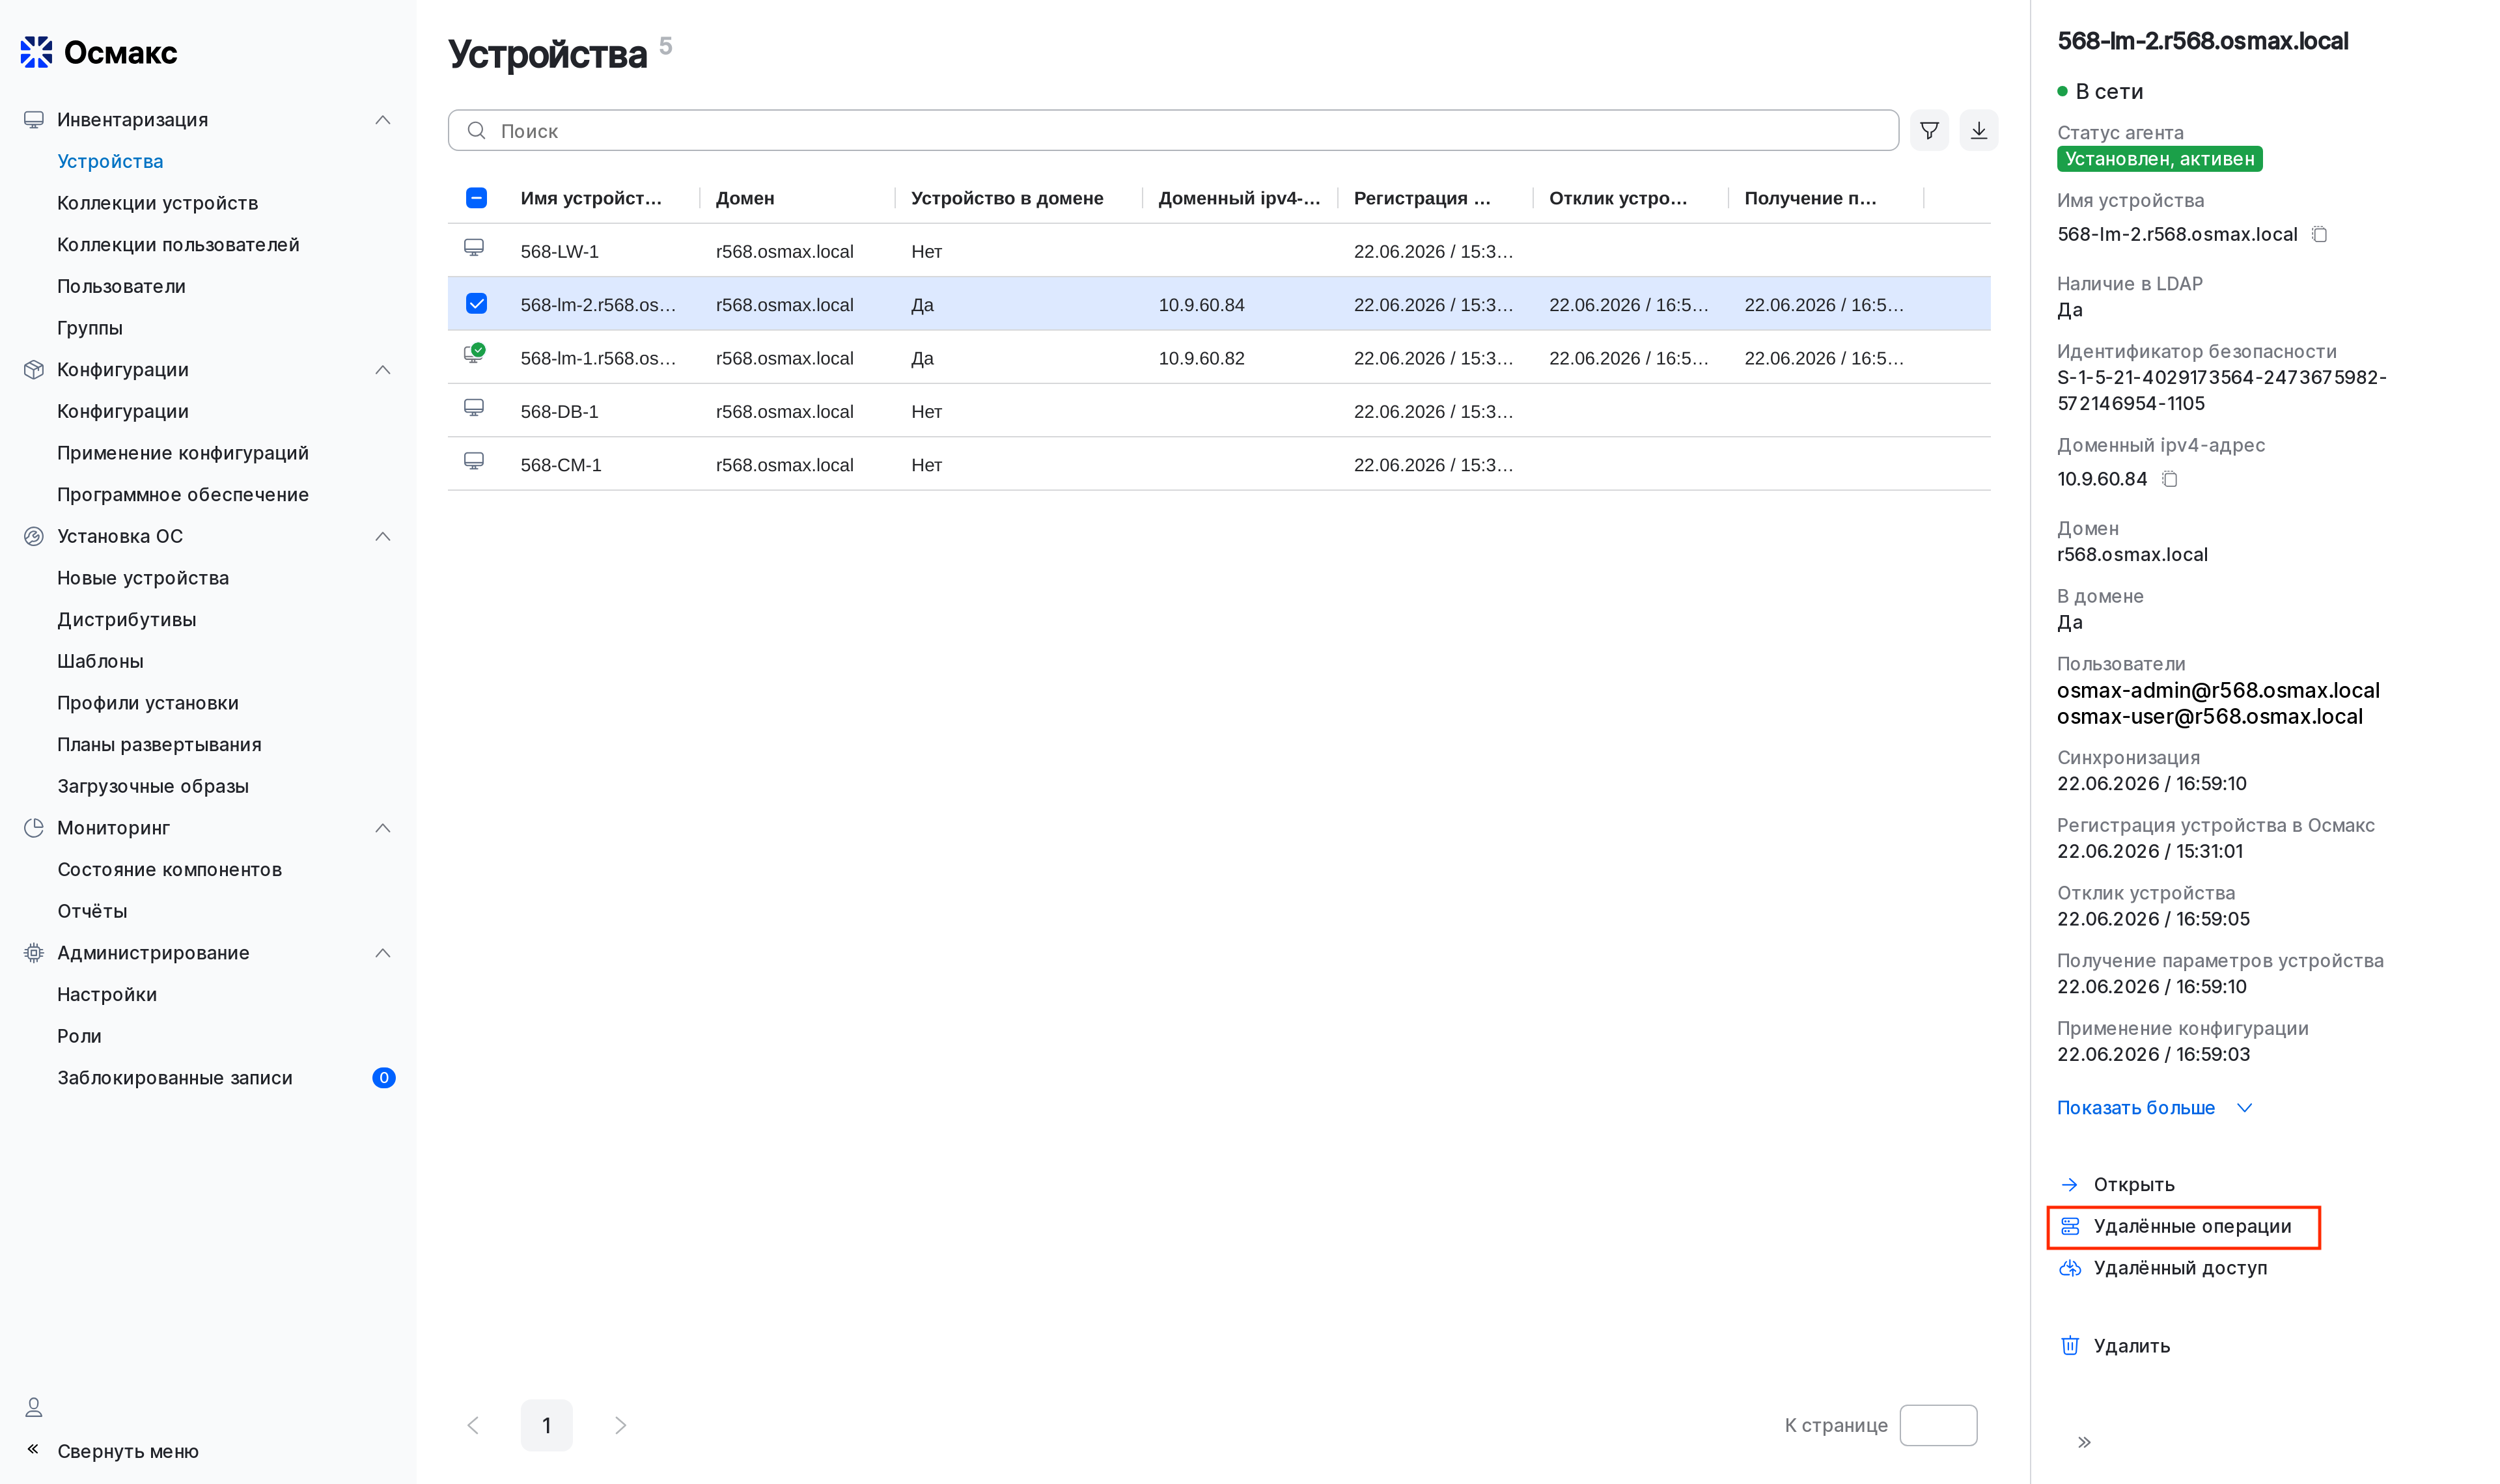Click the device icon for 568-CM-1
Viewport: 2500px width, 1484px height.
click(x=474, y=461)
